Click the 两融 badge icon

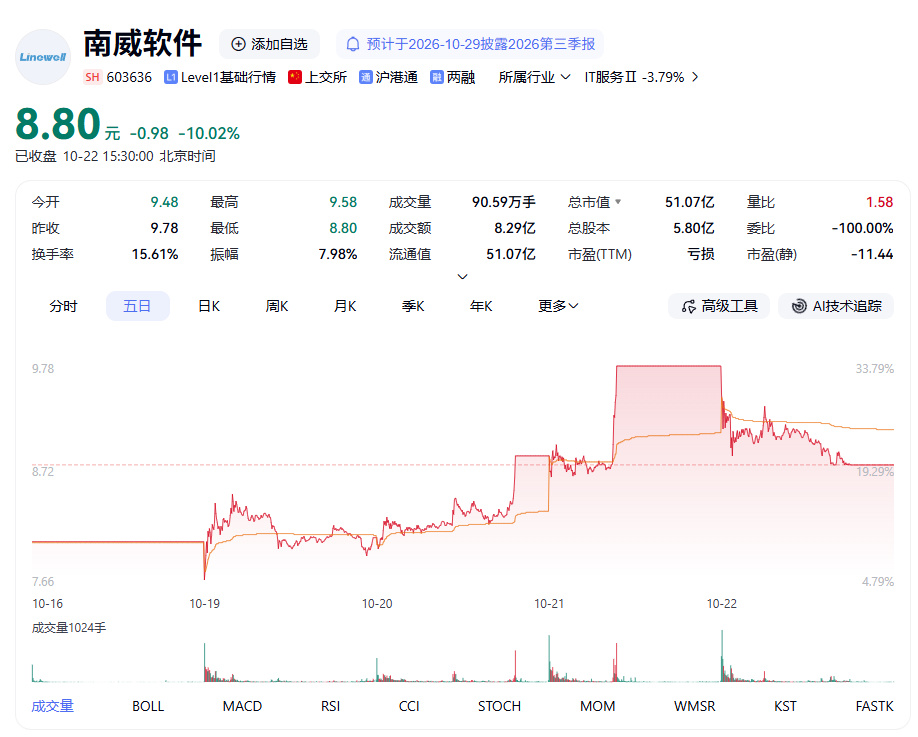(x=437, y=77)
